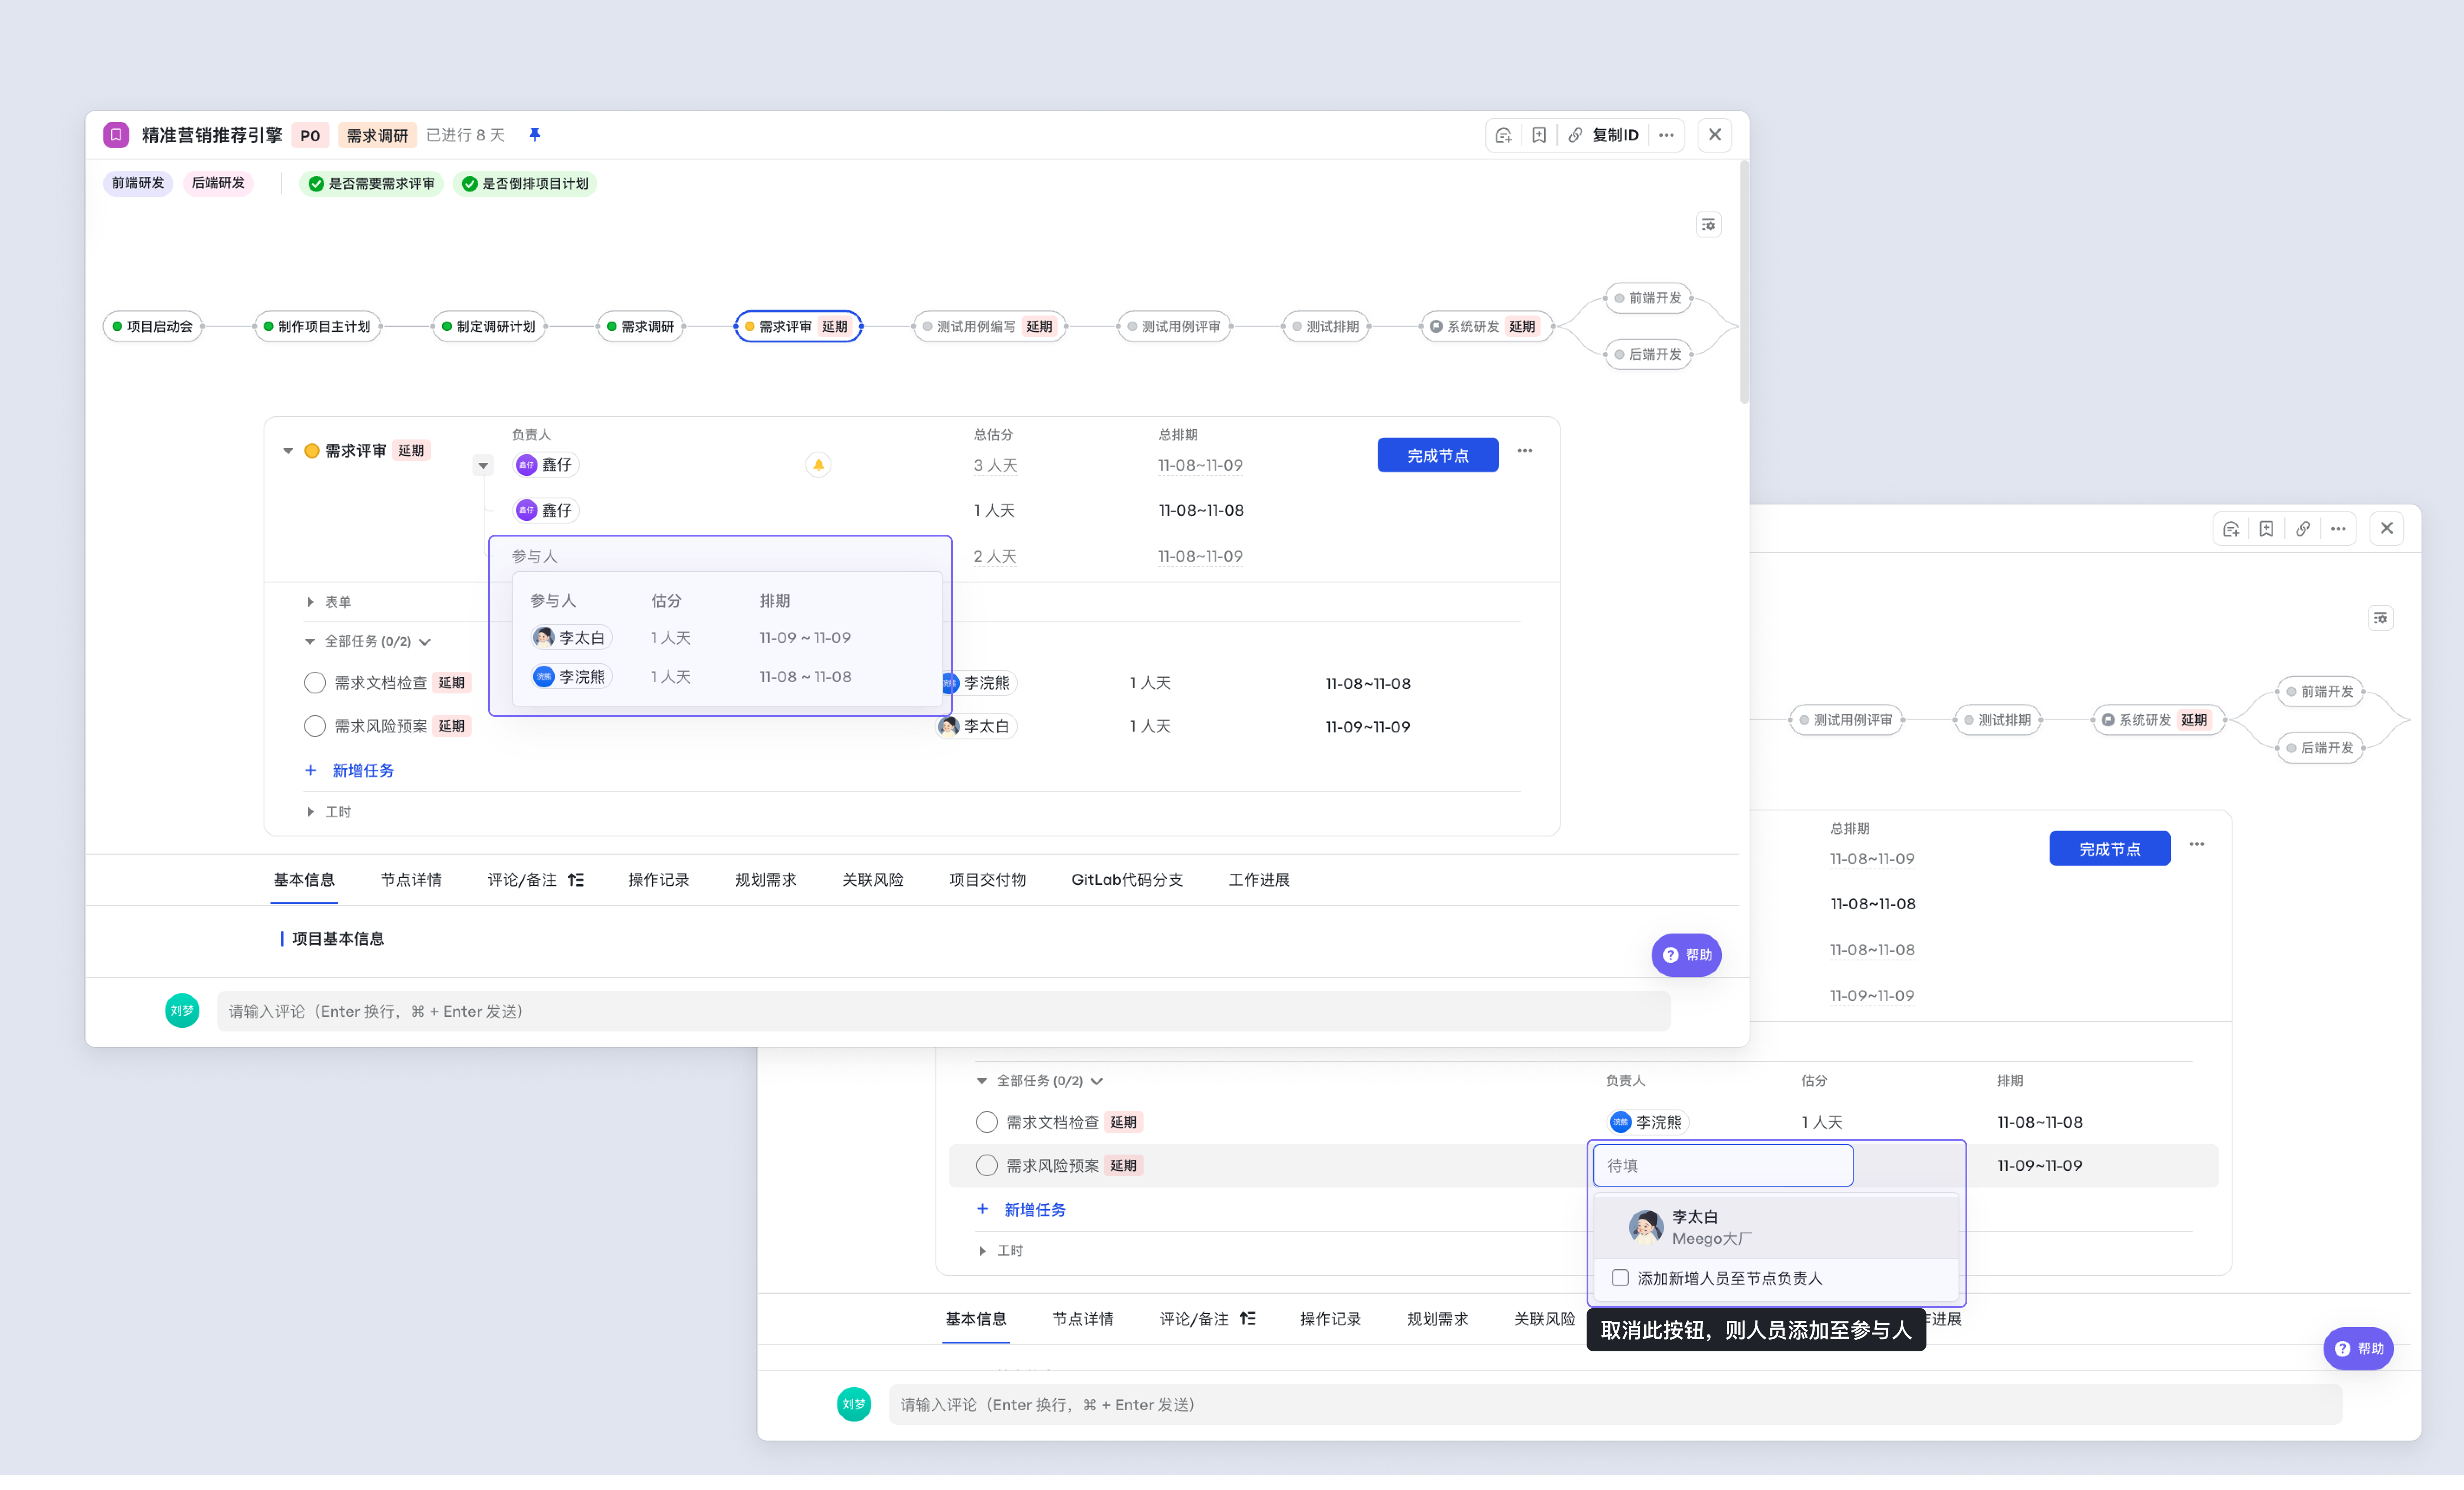Mark 需求风险预案 task complete in front window

point(315,726)
